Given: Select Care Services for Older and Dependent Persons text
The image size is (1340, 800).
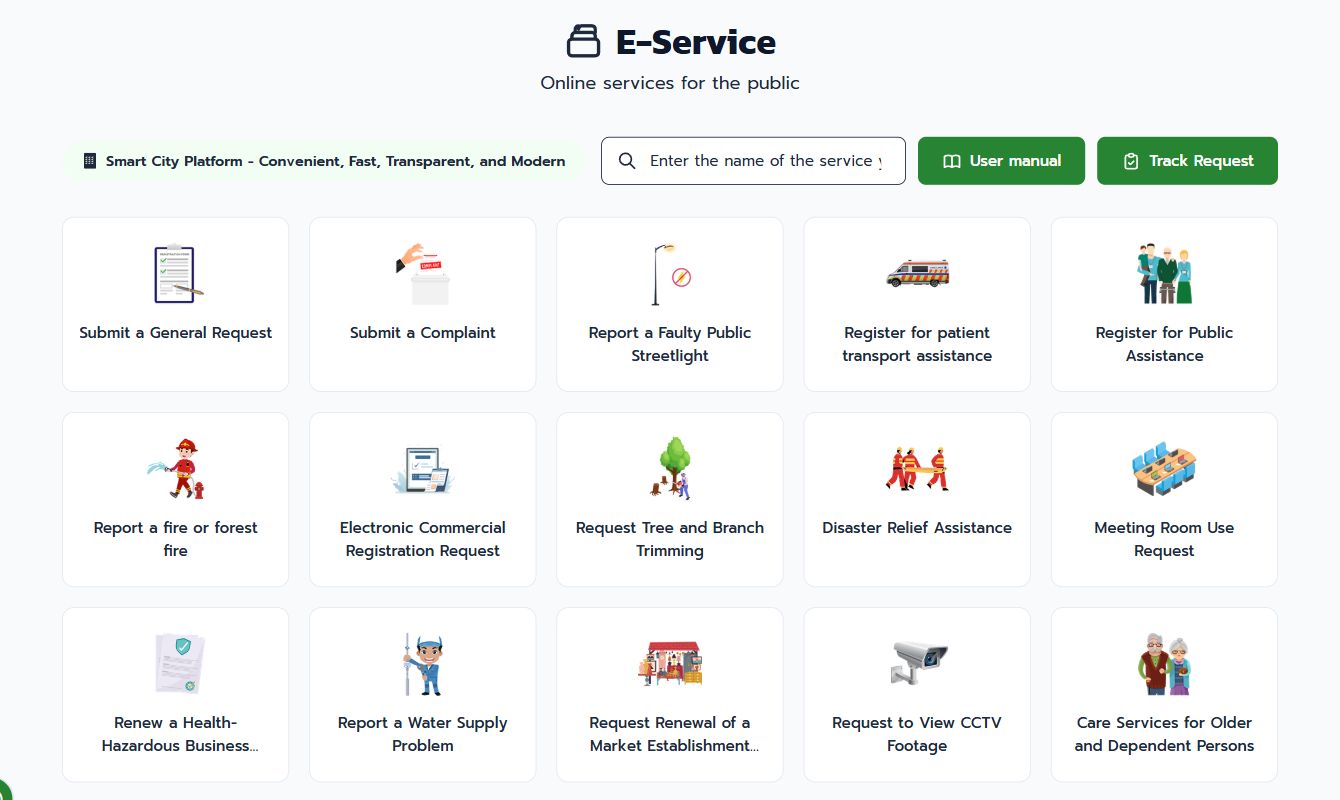Looking at the screenshot, I should pos(1164,734).
